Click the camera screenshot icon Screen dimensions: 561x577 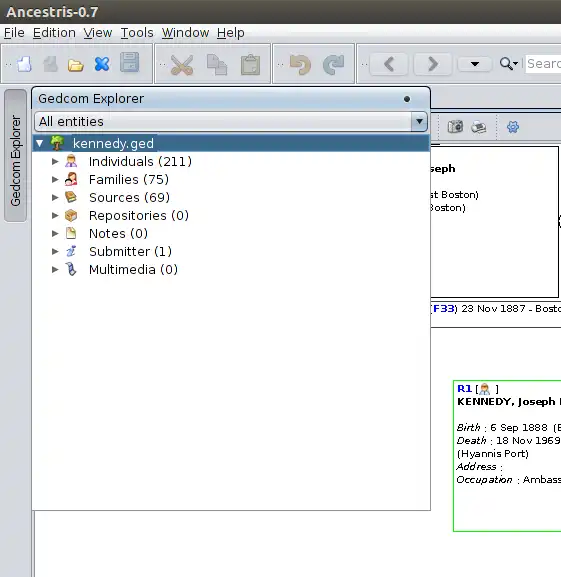click(x=455, y=127)
